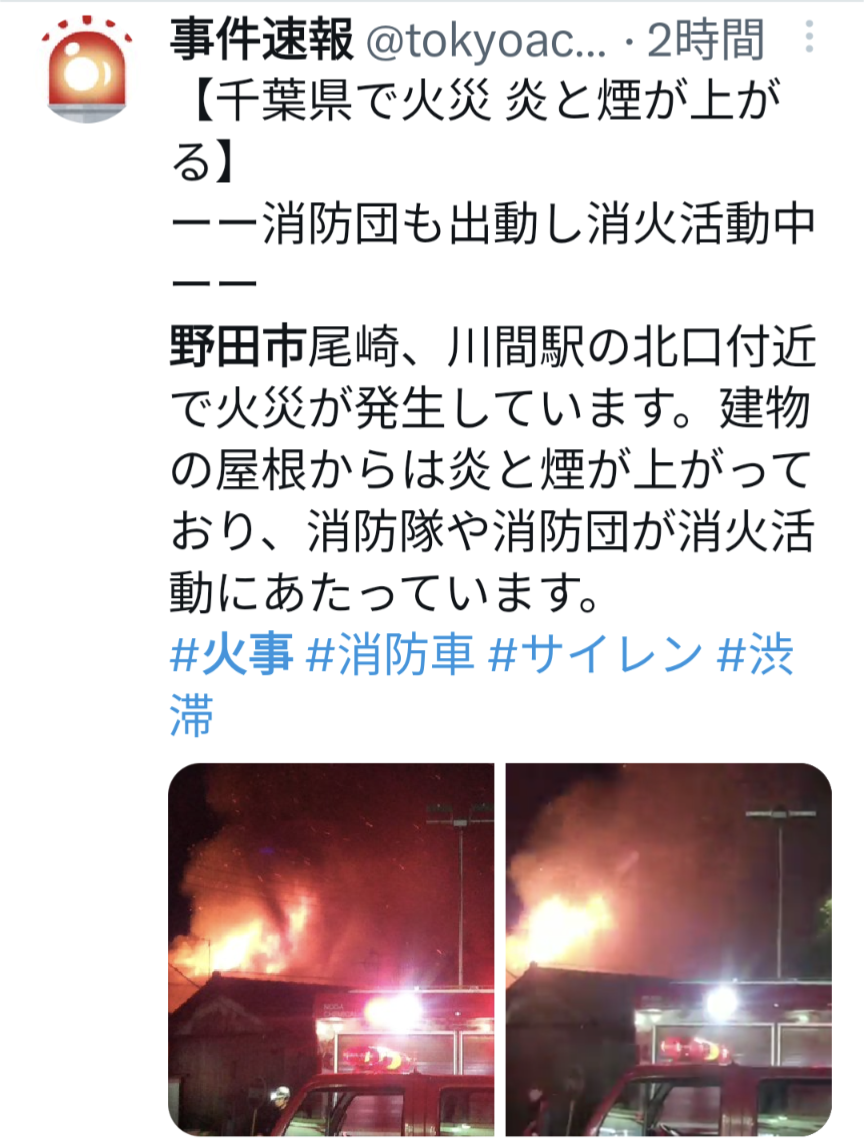Open the #渋滞 hashtag
The image size is (864, 1148).
point(482,685)
